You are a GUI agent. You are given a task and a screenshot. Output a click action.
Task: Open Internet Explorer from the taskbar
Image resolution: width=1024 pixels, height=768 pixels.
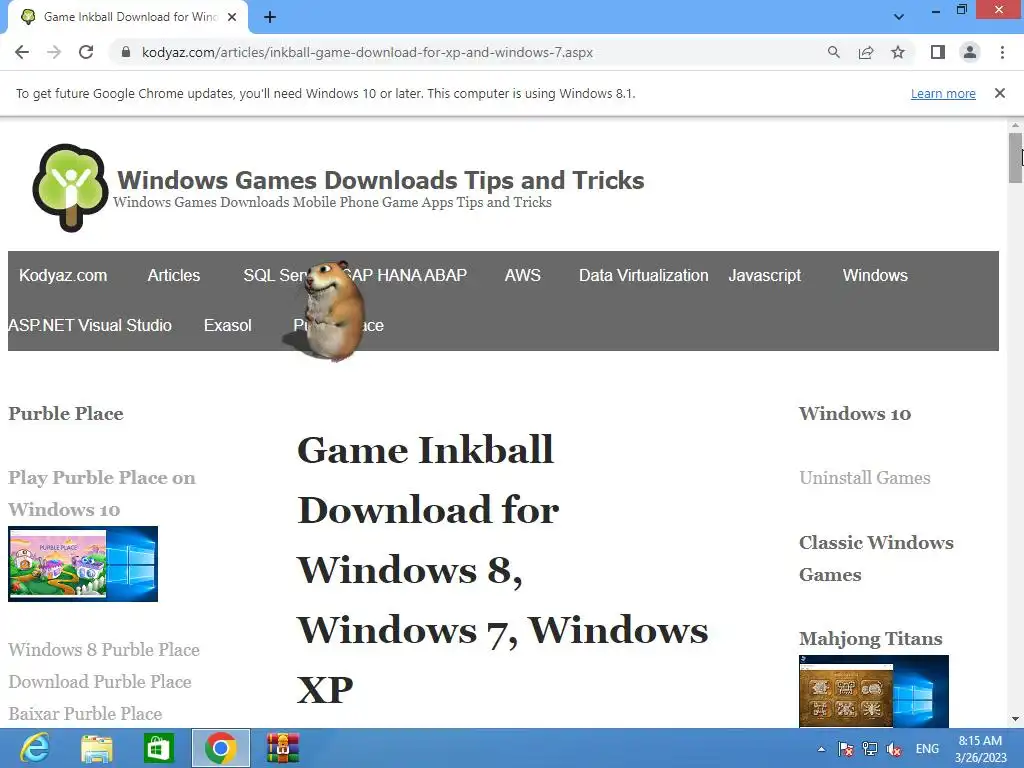click(35, 748)
